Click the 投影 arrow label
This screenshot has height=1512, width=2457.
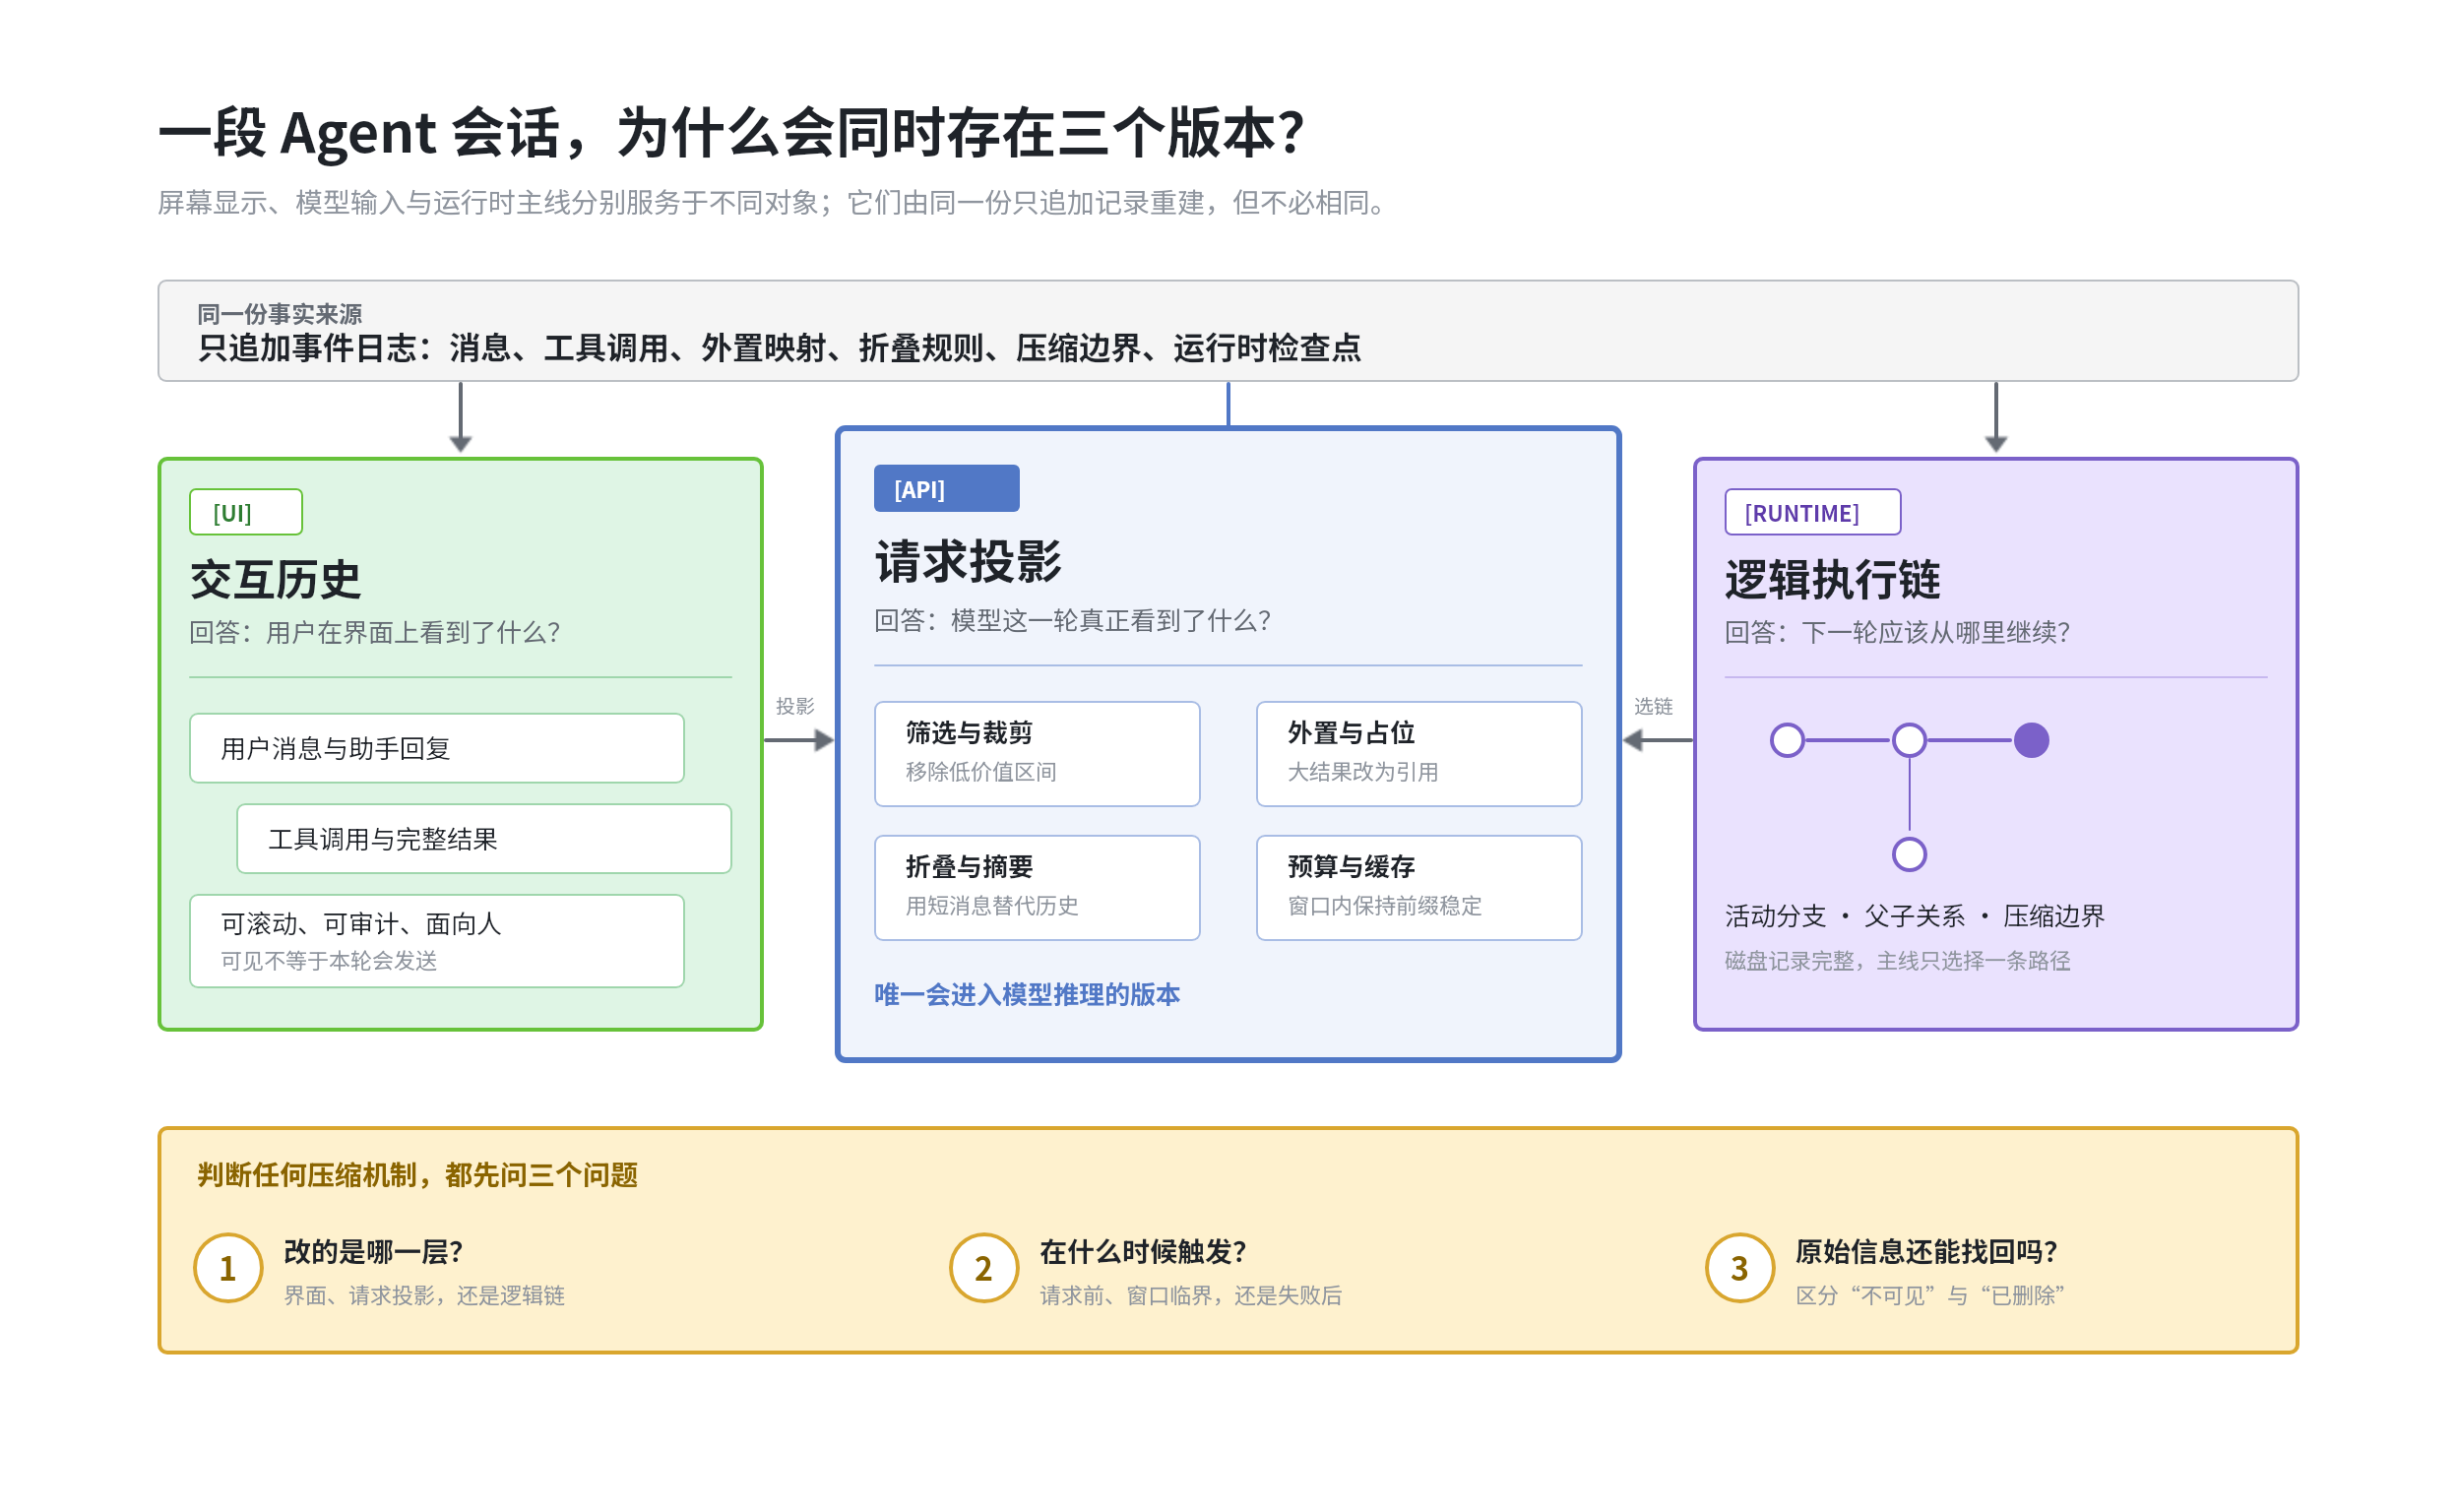795,706
